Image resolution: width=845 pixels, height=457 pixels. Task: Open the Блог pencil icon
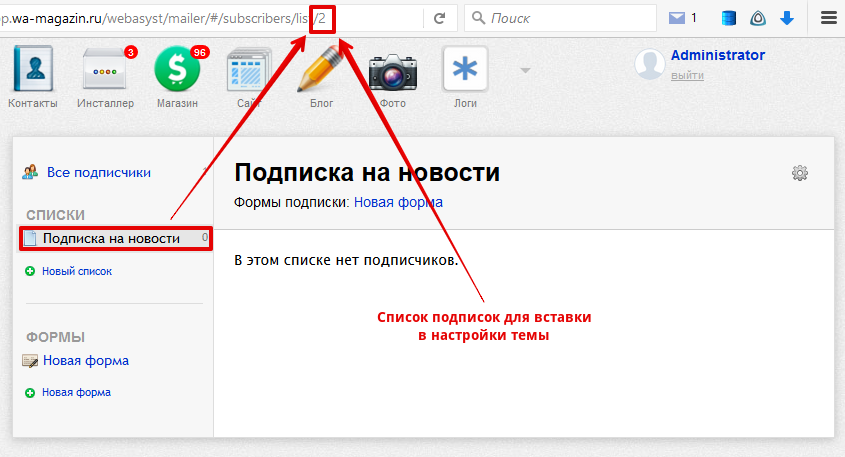(321, 69)
